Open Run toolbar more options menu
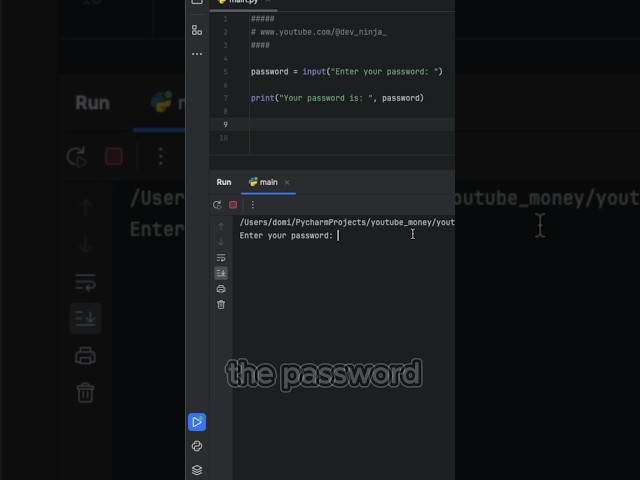 coord(253,205)
